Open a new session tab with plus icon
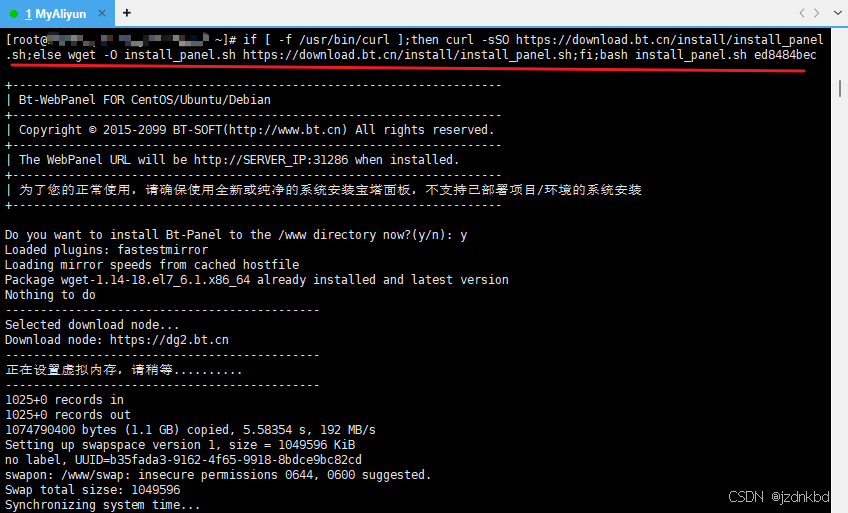The height and width of the screenshot is (513, 848). click(x=127, y=13)
